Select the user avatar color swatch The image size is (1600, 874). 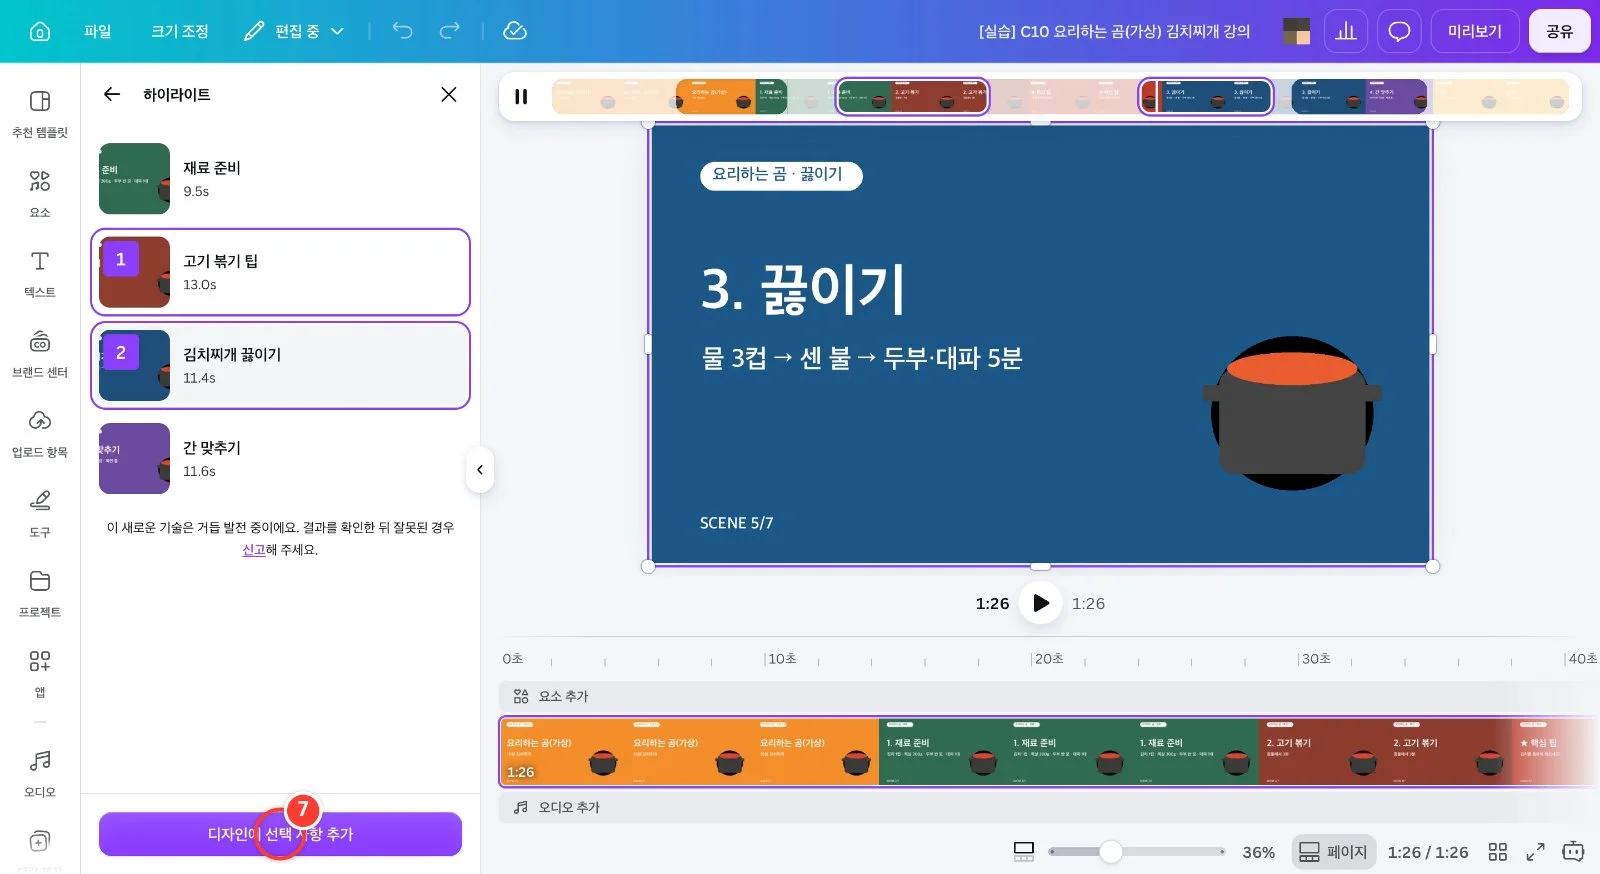pyautogui.click(x=1297, y=31)
